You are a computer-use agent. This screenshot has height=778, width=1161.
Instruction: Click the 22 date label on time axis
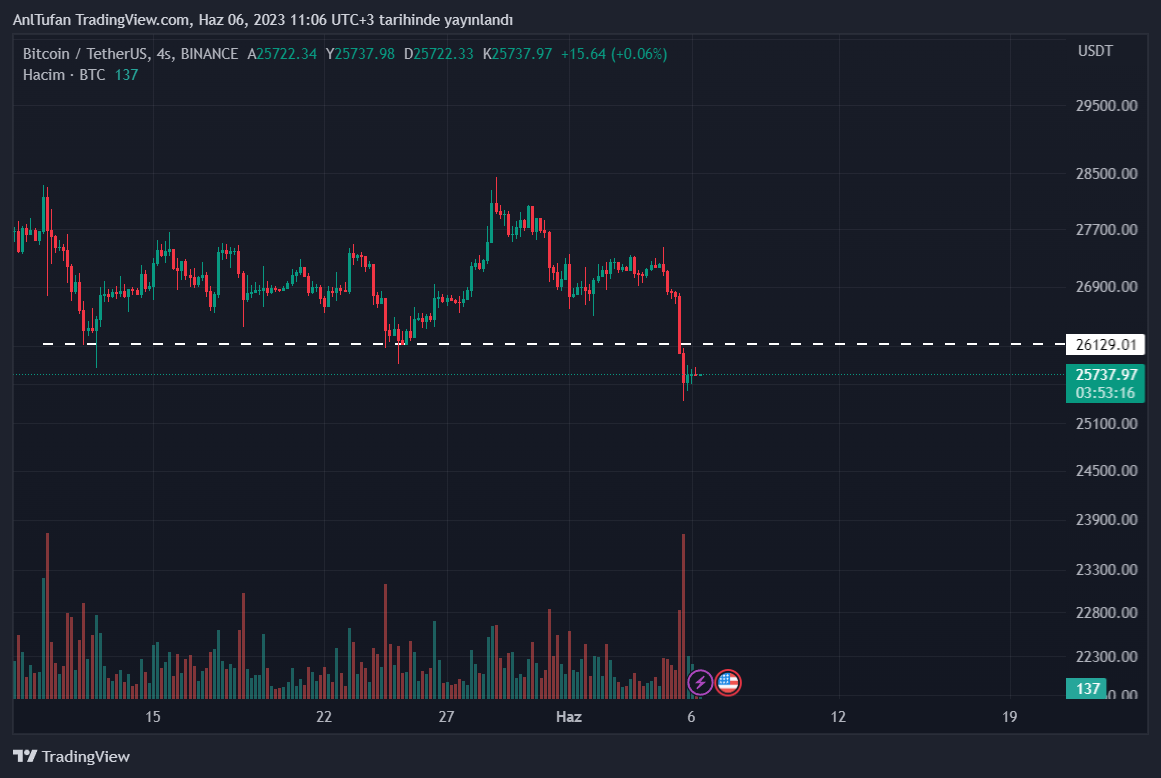click(x=323, y=716)
